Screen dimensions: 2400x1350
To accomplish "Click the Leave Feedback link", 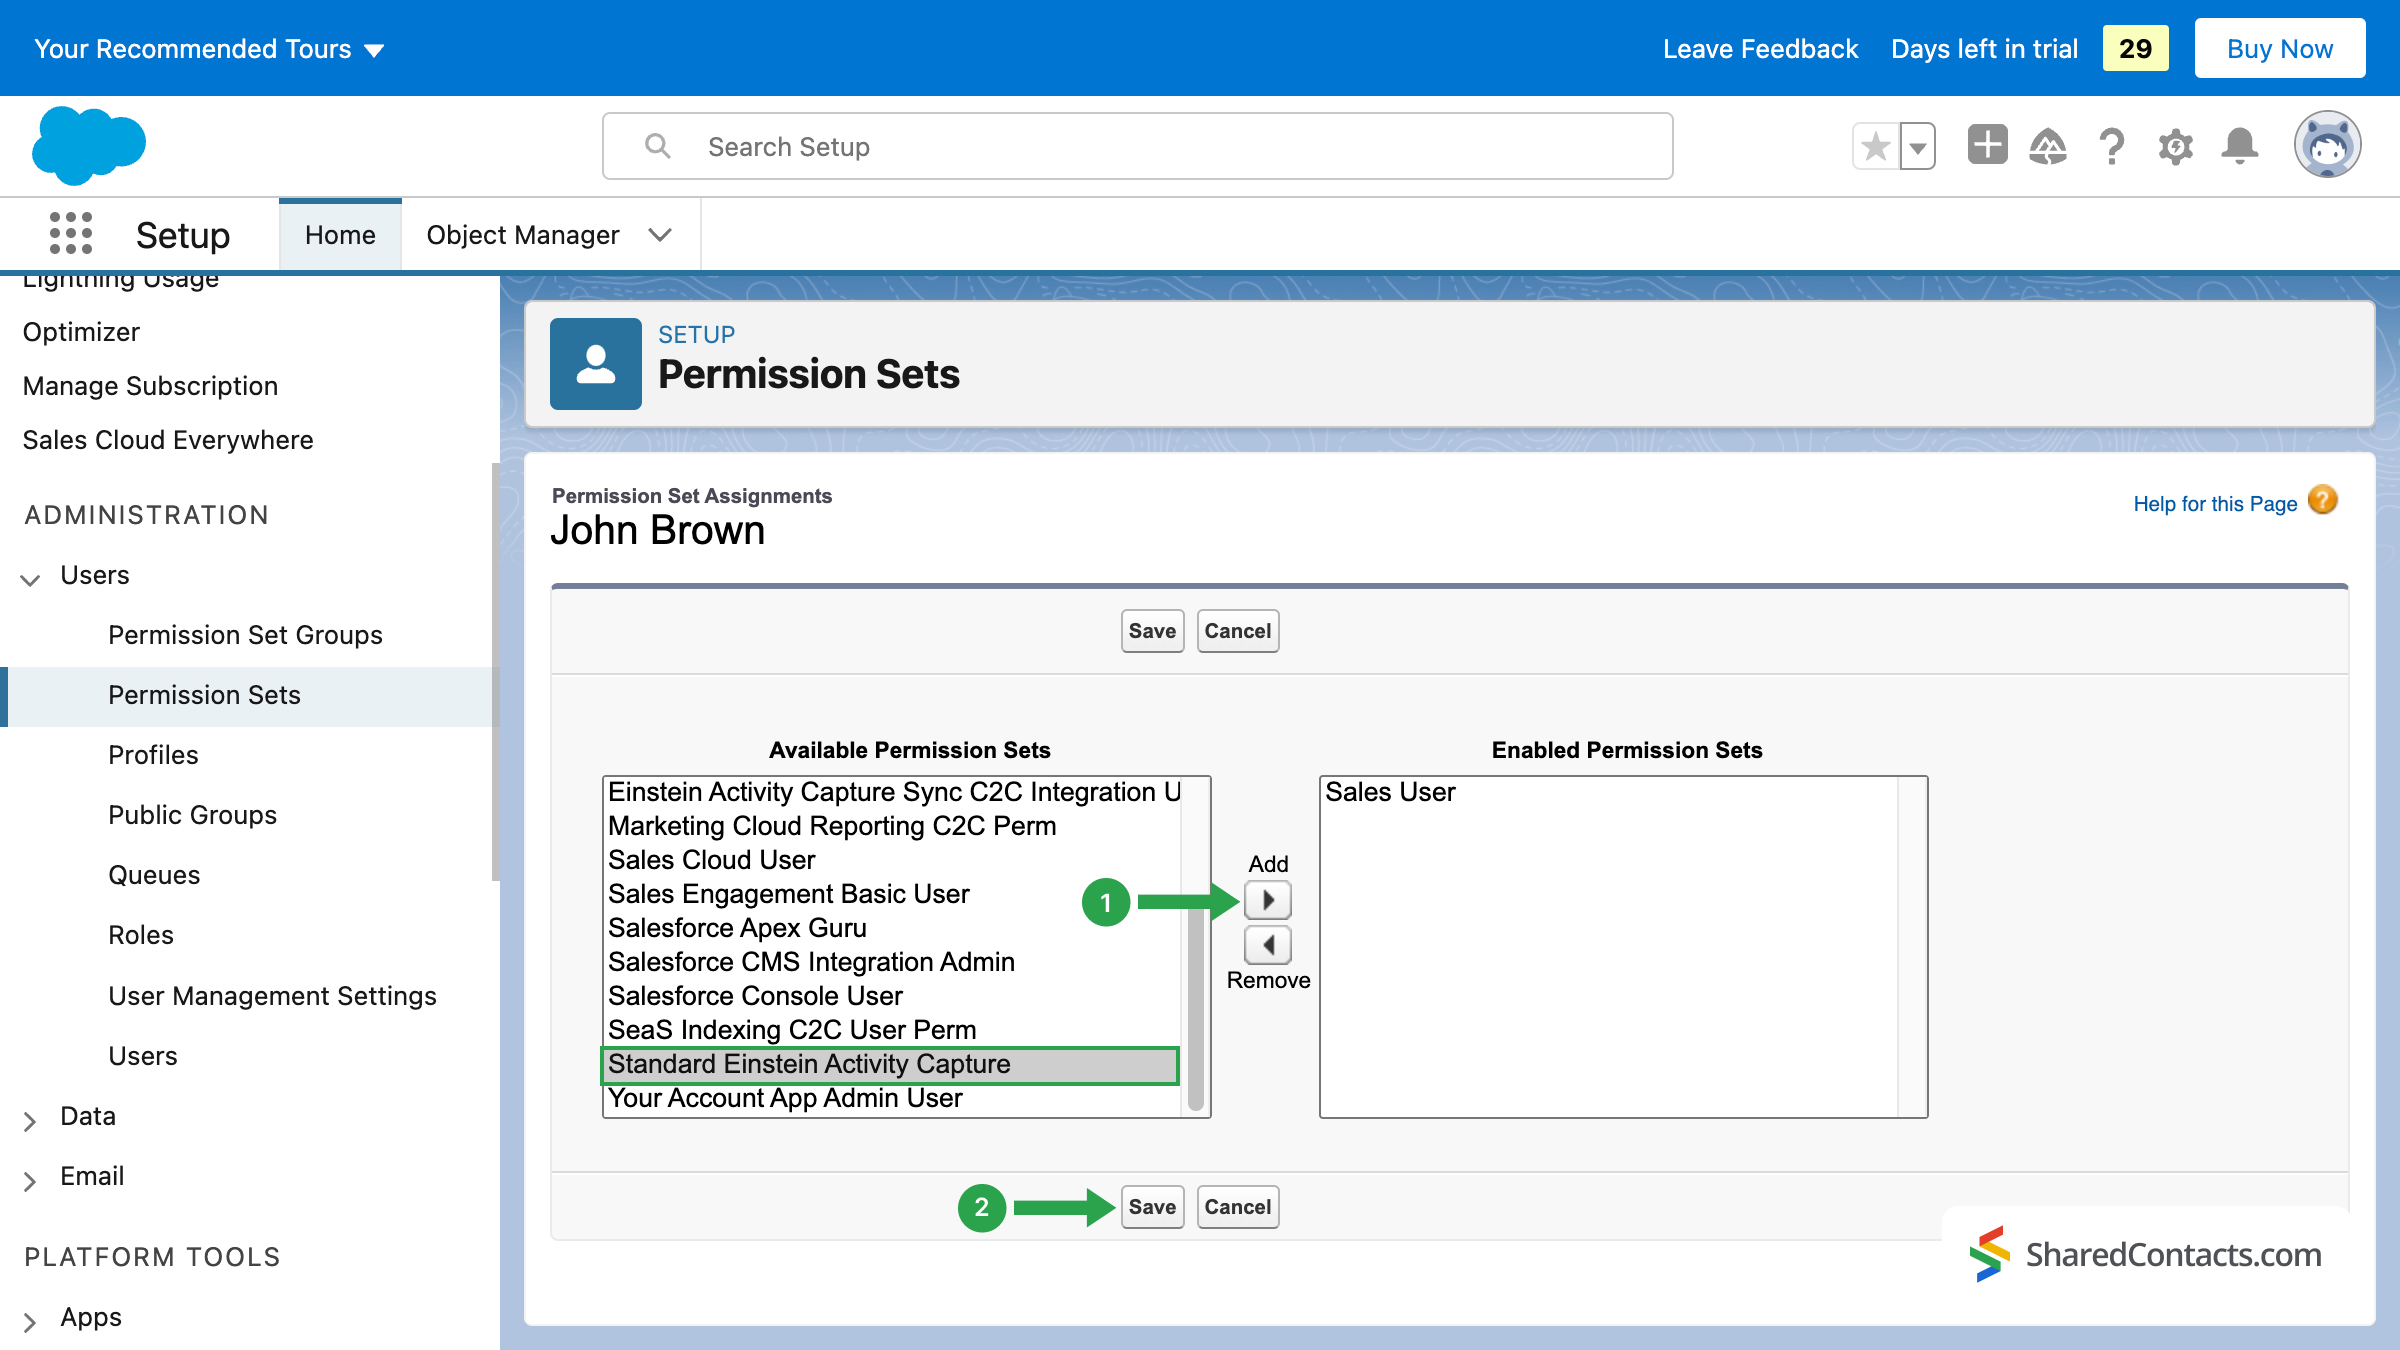I will click(x=1760, y=49).
